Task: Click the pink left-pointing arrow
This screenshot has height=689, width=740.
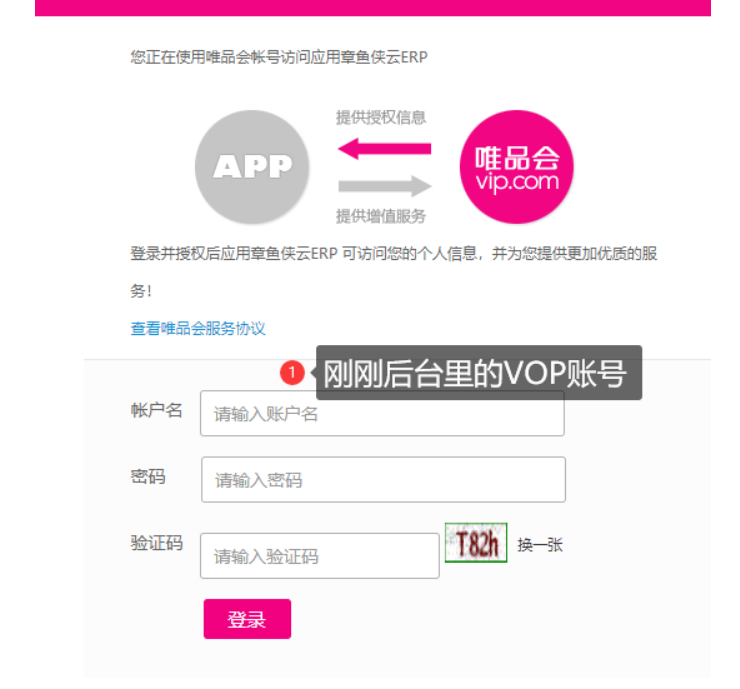Action: pyautogui.click(x=385, y=149)
